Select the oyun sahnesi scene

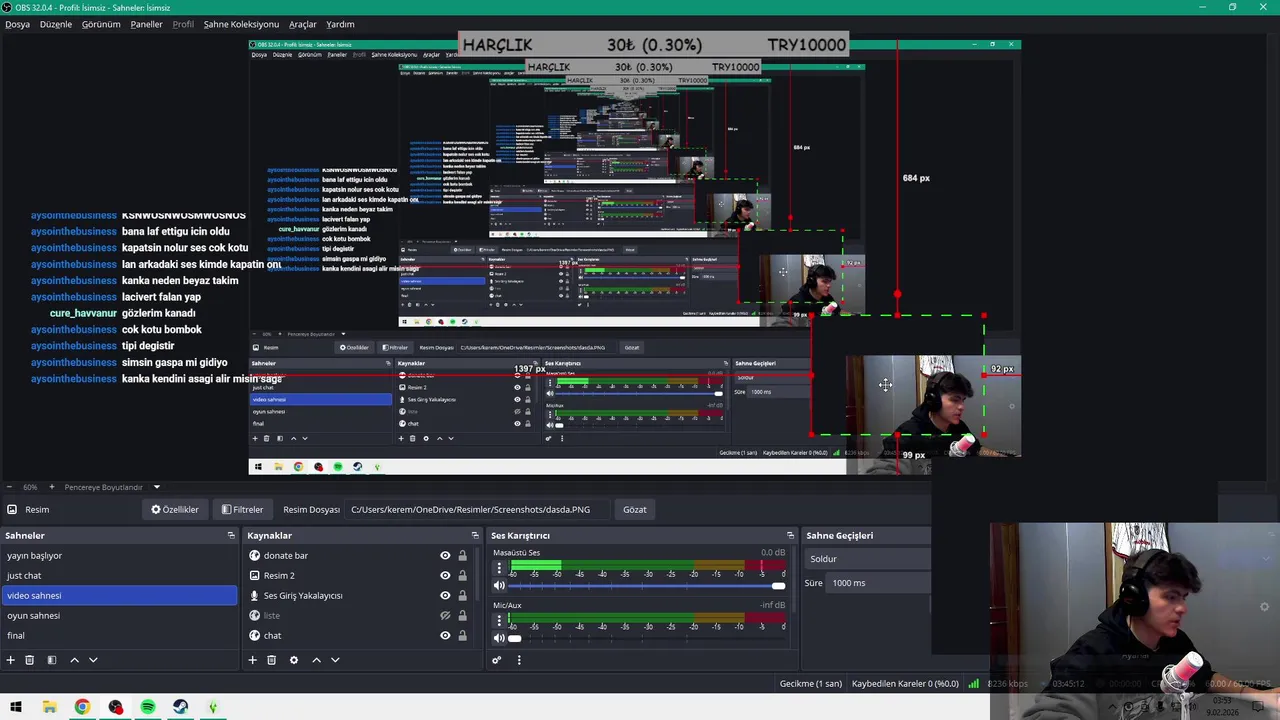click(x=119, y=616)
